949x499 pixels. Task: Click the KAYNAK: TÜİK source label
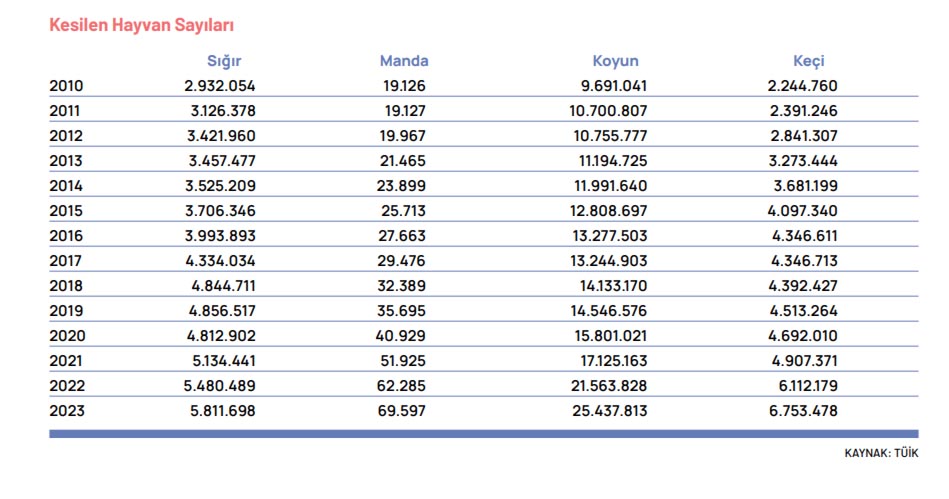pos(881,453)
